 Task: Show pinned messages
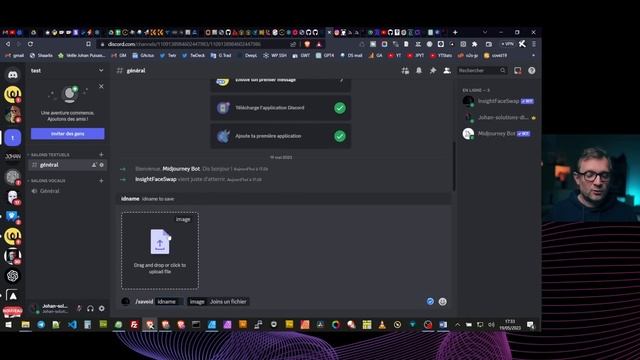[433, 71]
